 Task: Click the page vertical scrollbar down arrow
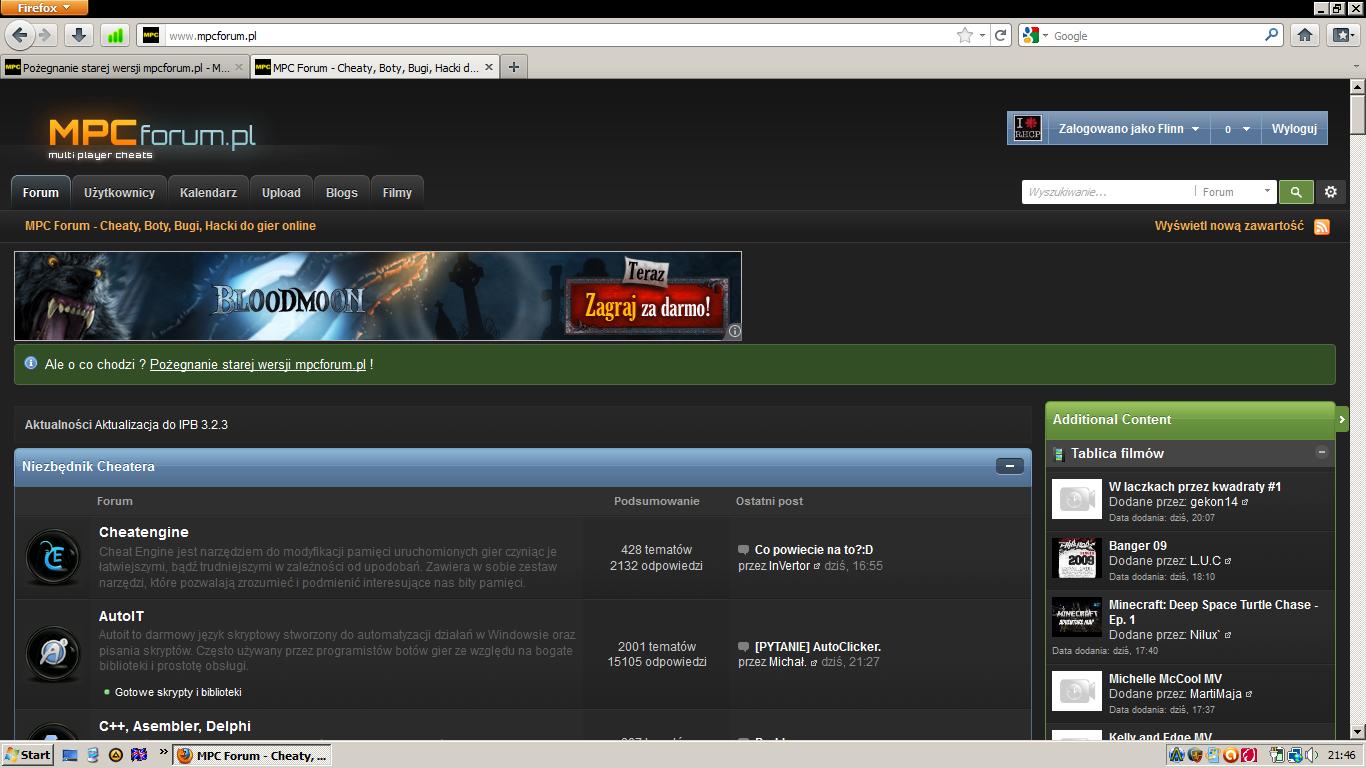click(x=1357, y=732)
